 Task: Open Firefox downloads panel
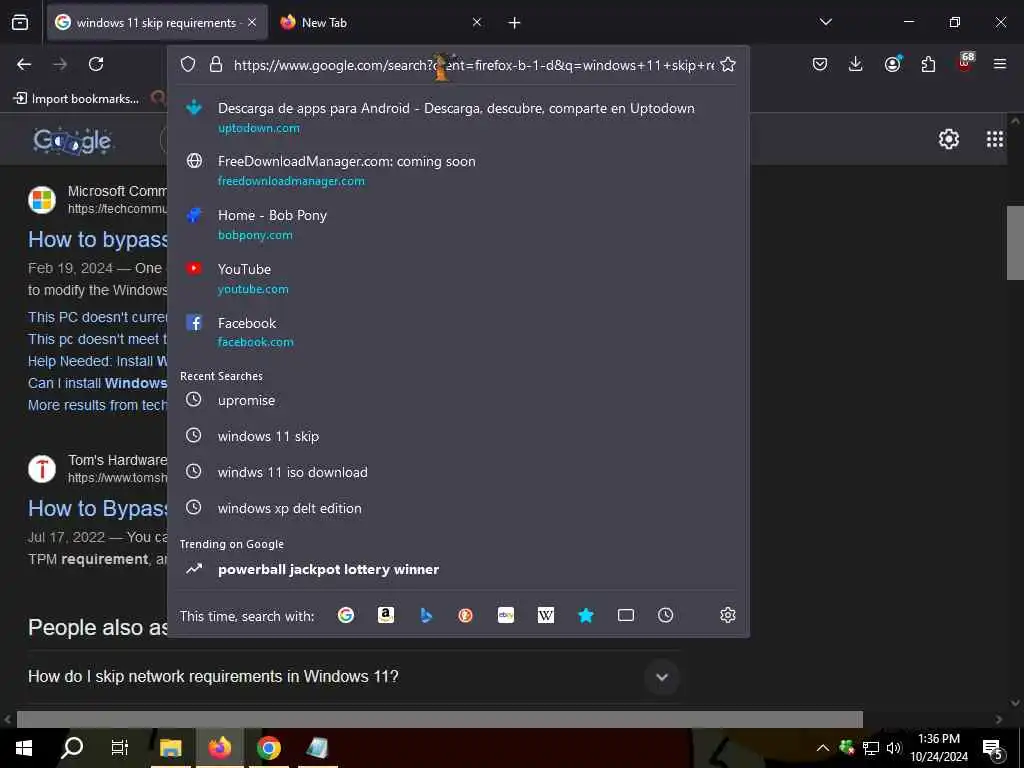(x=856, y=64)
